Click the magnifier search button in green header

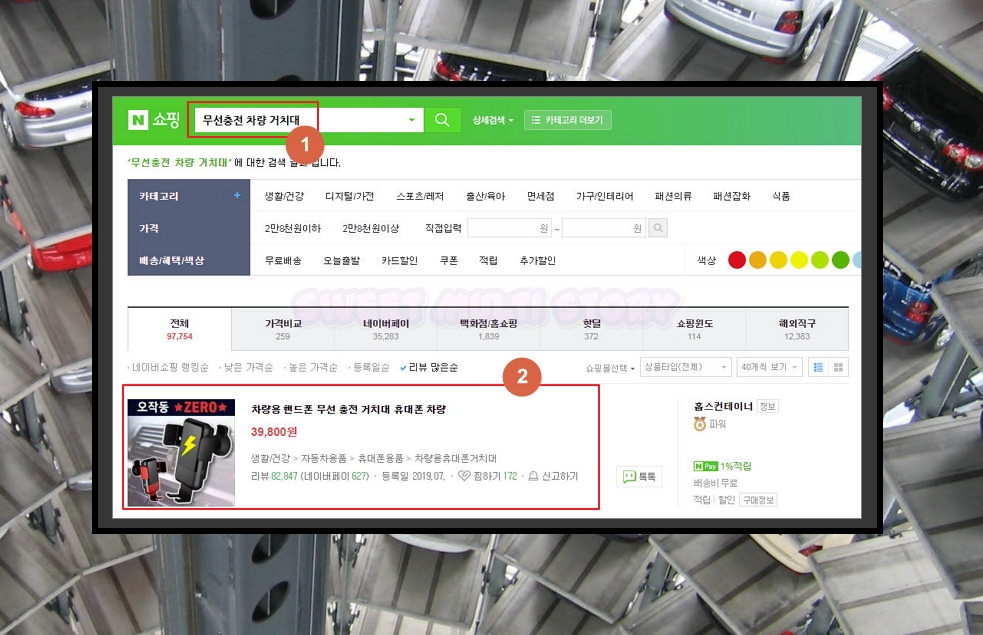tap(442, 120)
